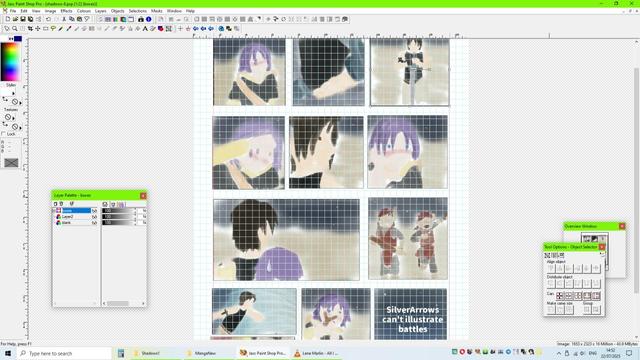640x360 pixels.
Task: Select the Text tool (letter A)
Action: (x=145, y=29)
